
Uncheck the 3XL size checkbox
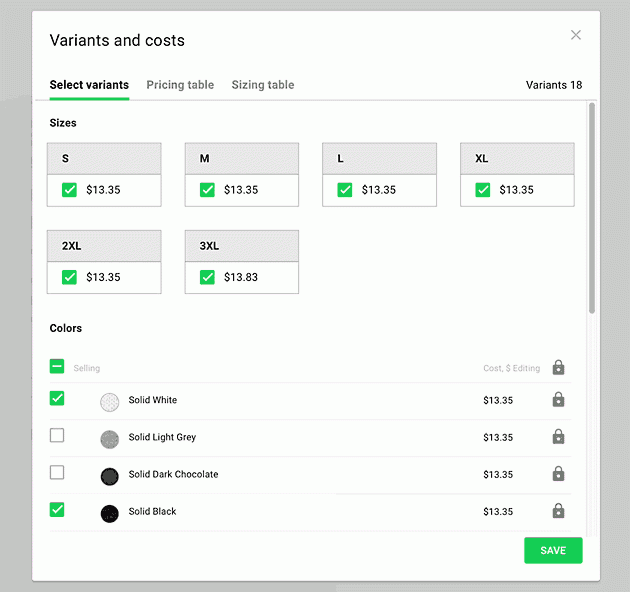pos(207,277)
